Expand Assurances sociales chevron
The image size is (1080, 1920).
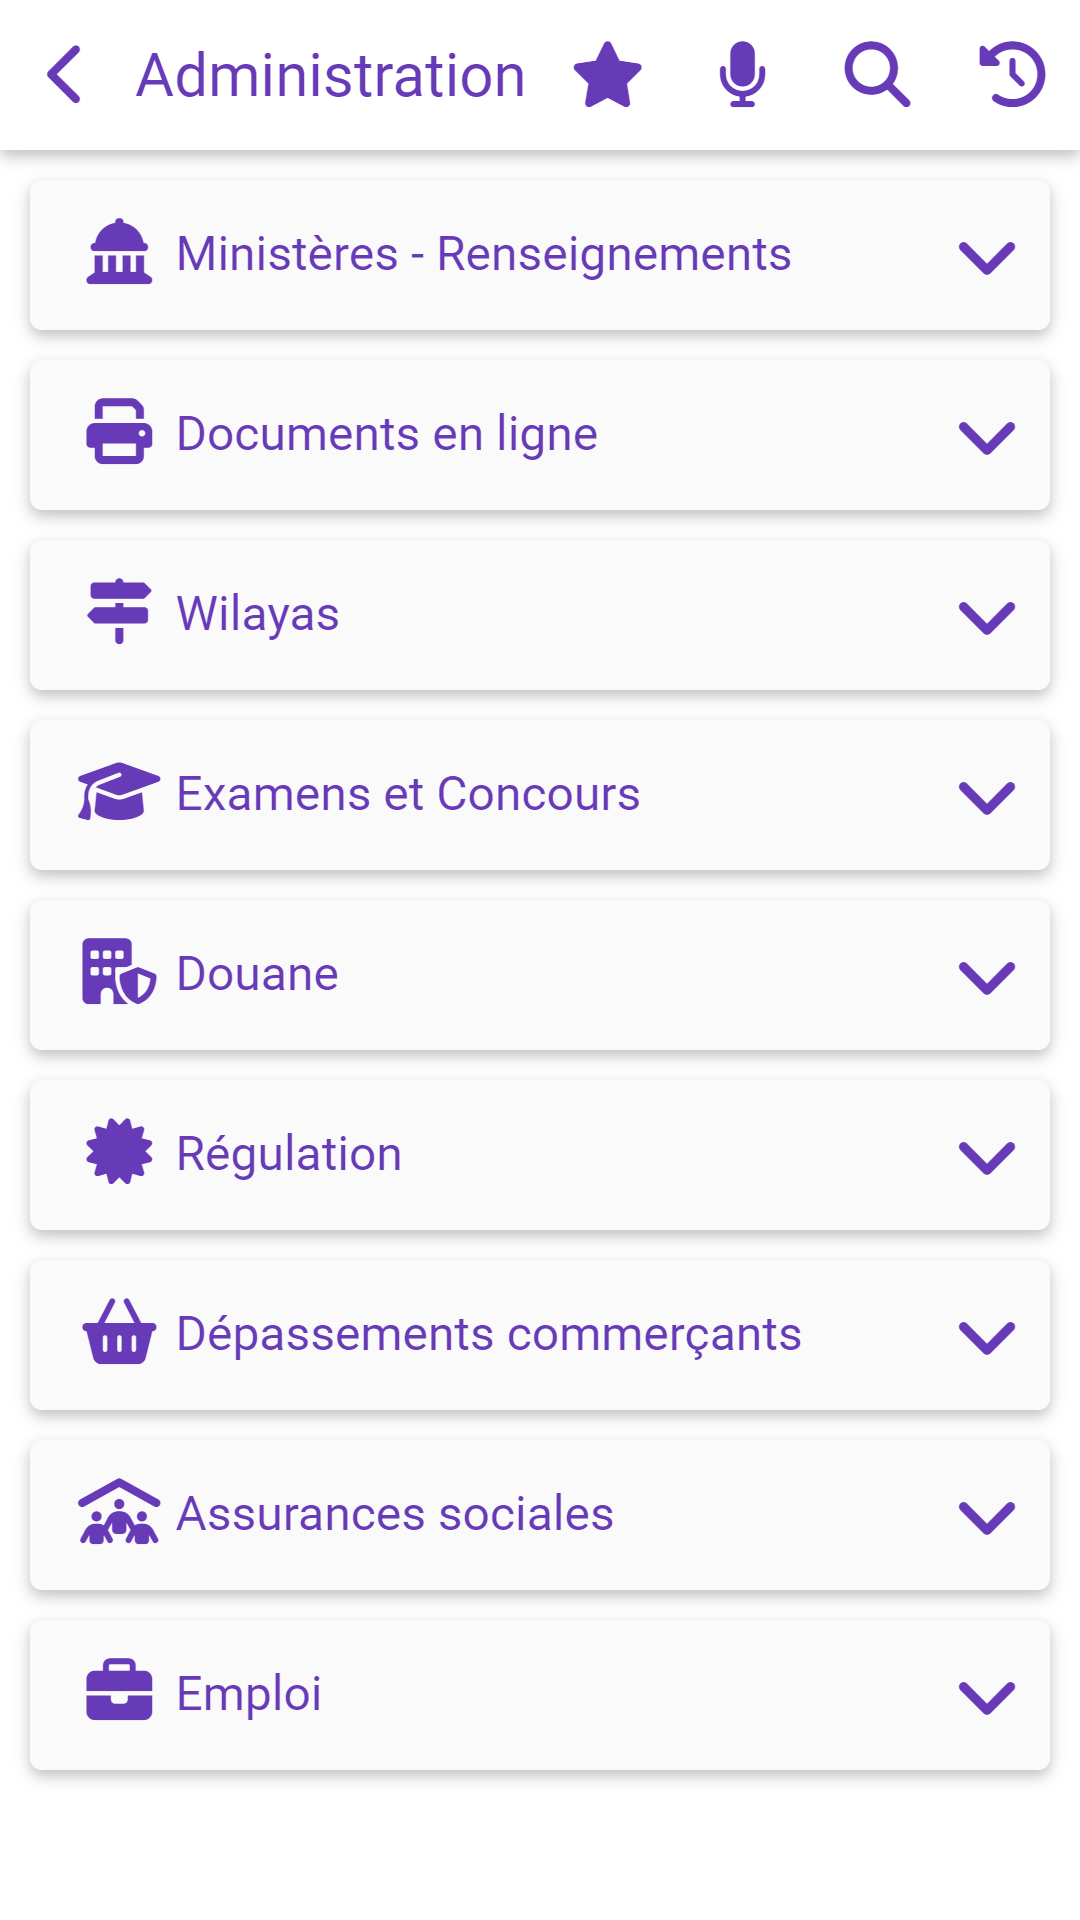[986, 1517]
